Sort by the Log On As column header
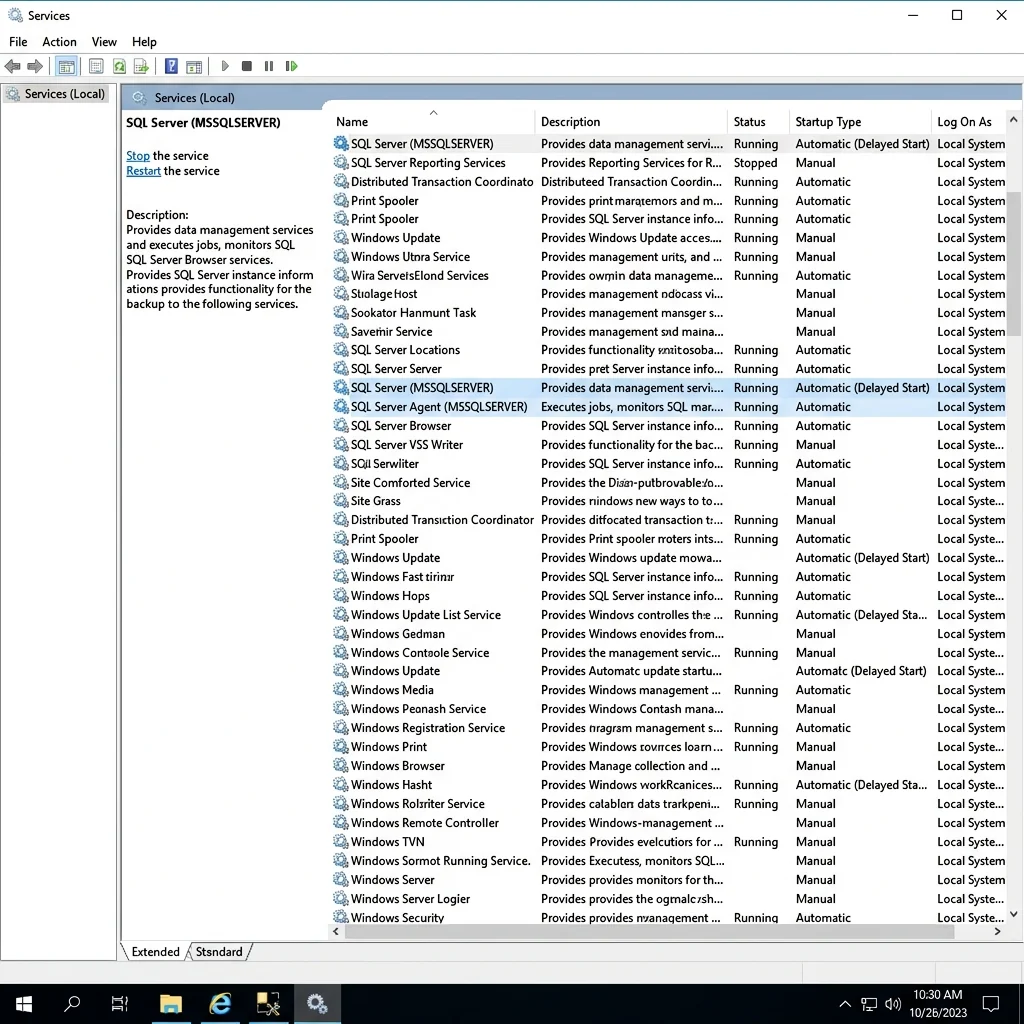The image size is (1024, 1024). pyautogui.click(x=968, y=121)
